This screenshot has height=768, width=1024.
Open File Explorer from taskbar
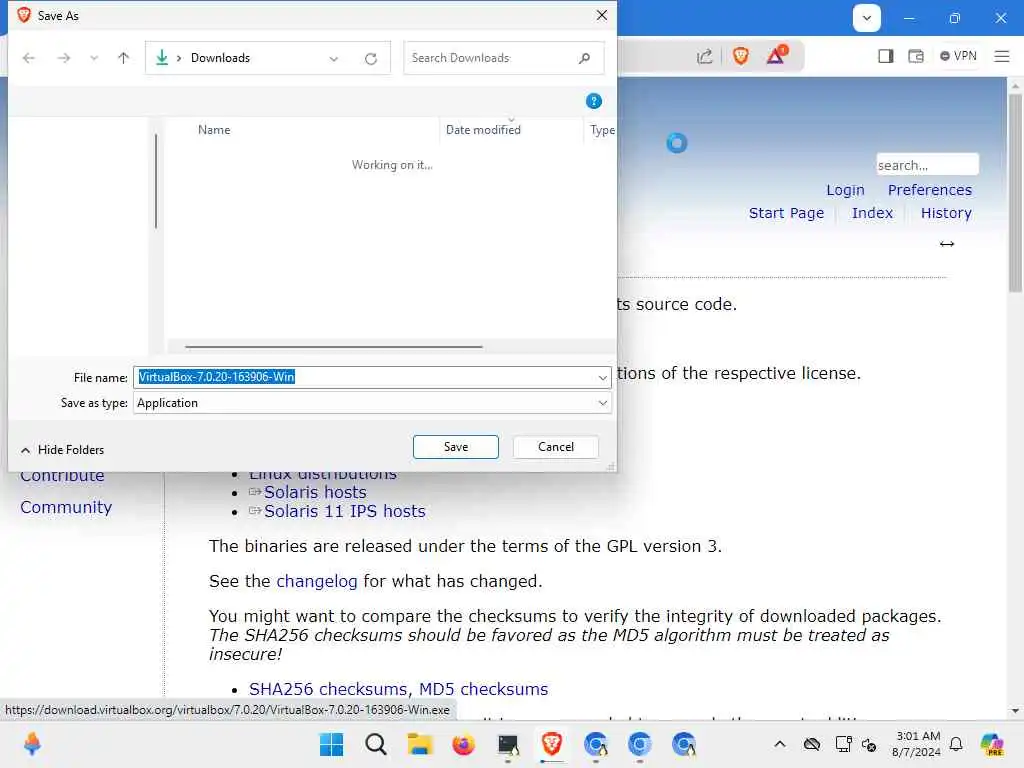point(419,744)
